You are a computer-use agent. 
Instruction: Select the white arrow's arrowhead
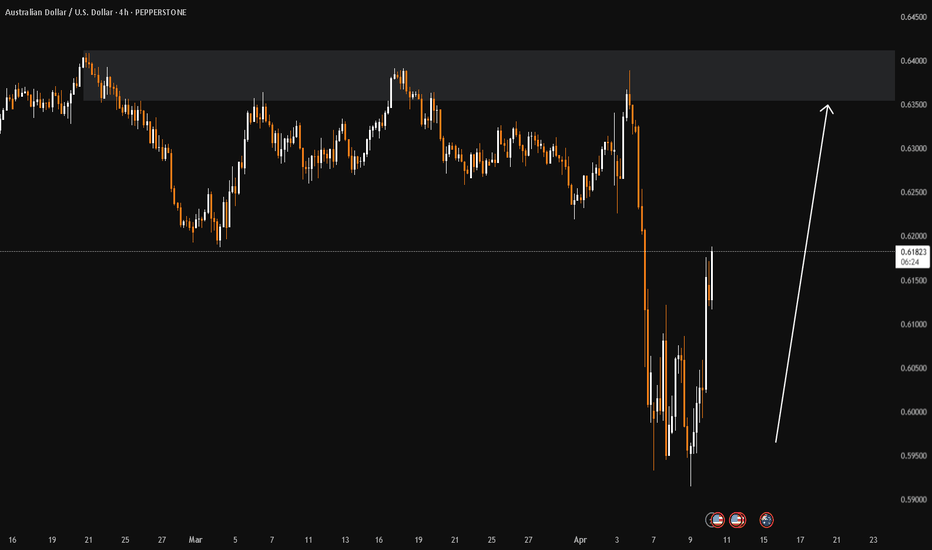coord(827,109)
